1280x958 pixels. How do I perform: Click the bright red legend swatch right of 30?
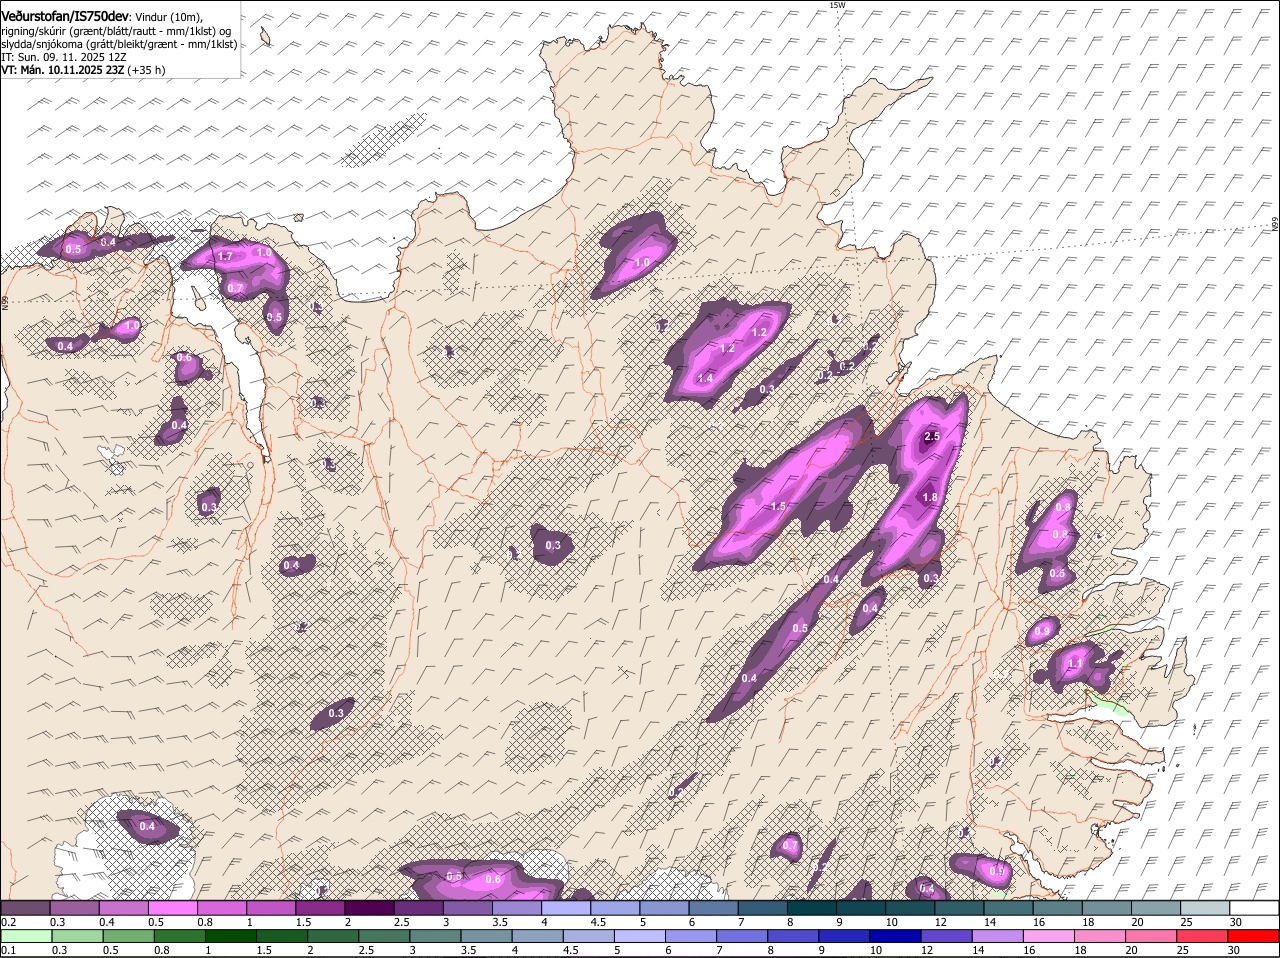point(1254,936)
